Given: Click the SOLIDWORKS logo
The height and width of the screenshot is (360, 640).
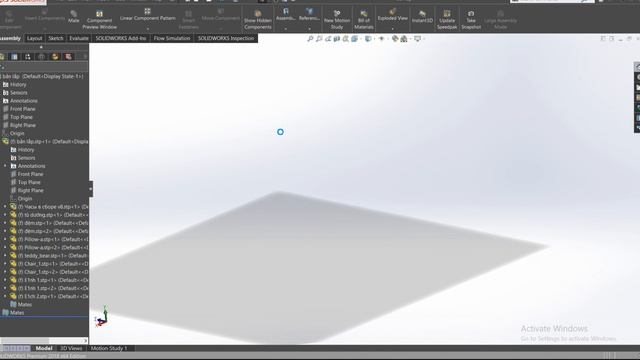Looking at the screenshot, I should [23, 2].
